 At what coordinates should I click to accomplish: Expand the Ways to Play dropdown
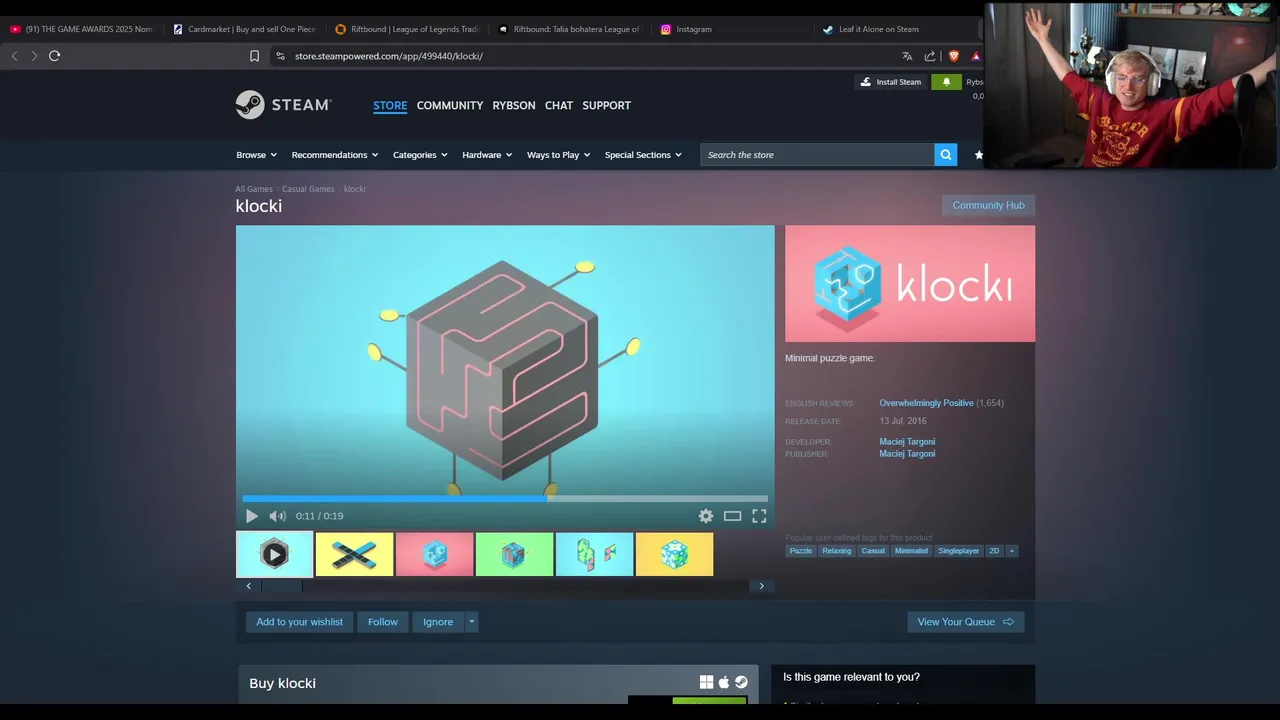pyautogui.click(x=558, y=155)
